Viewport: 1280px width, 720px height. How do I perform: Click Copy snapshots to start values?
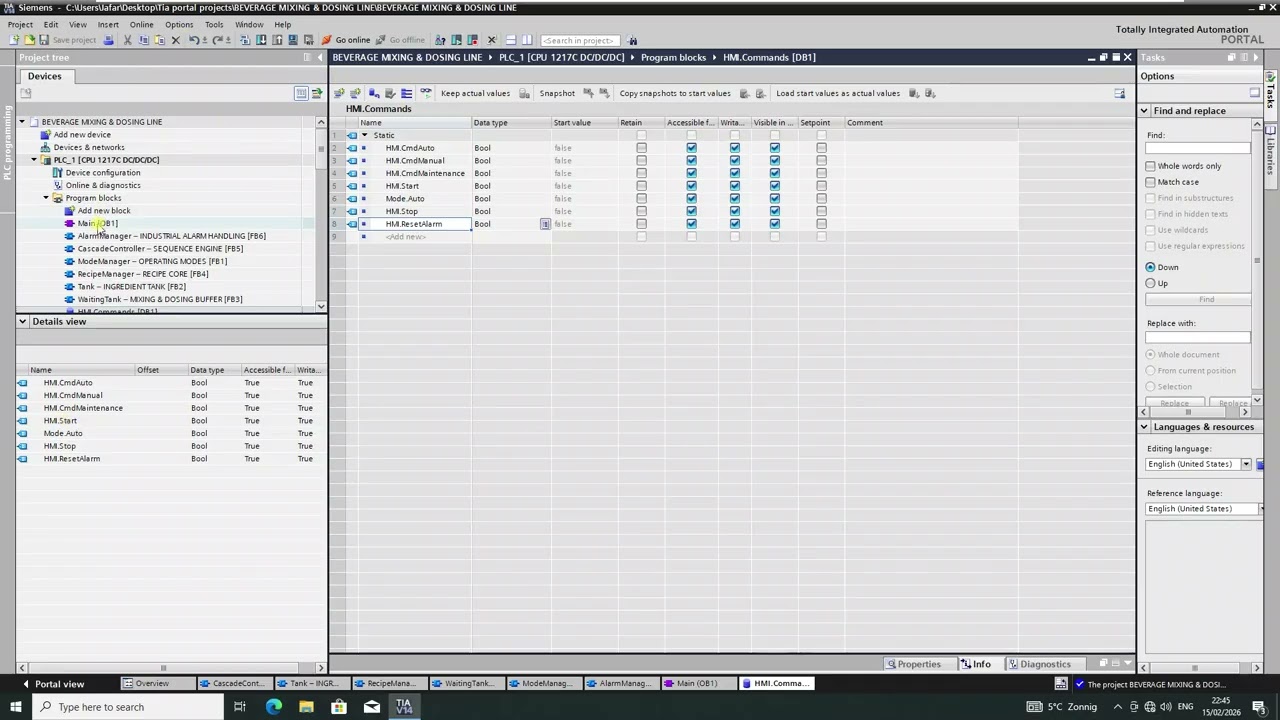tap(675, 93)
